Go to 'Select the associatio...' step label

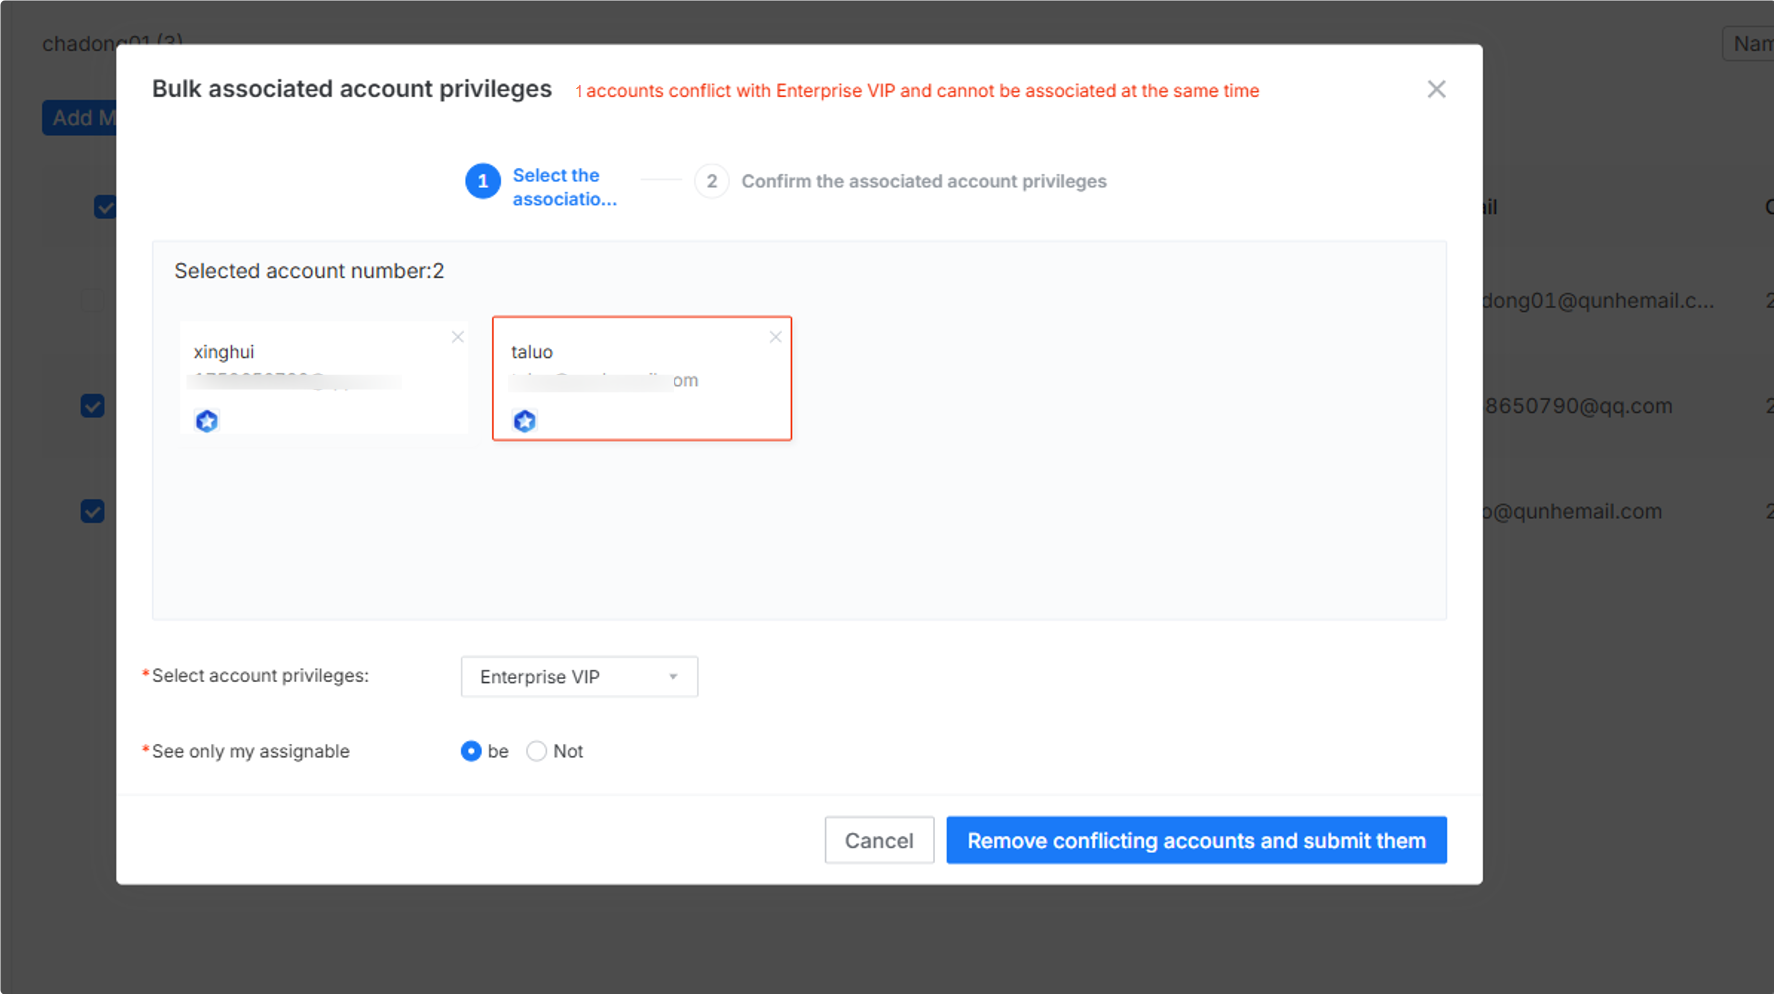[x=565, y=187]
